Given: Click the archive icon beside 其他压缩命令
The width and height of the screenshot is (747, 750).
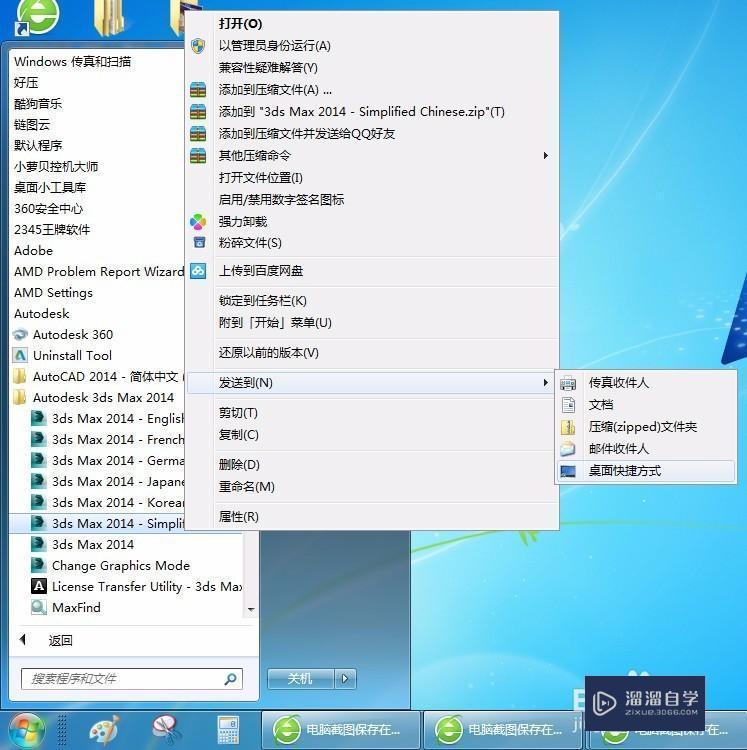Looking at the screenshot, I should pyautogui.click(x=198, y=155).
